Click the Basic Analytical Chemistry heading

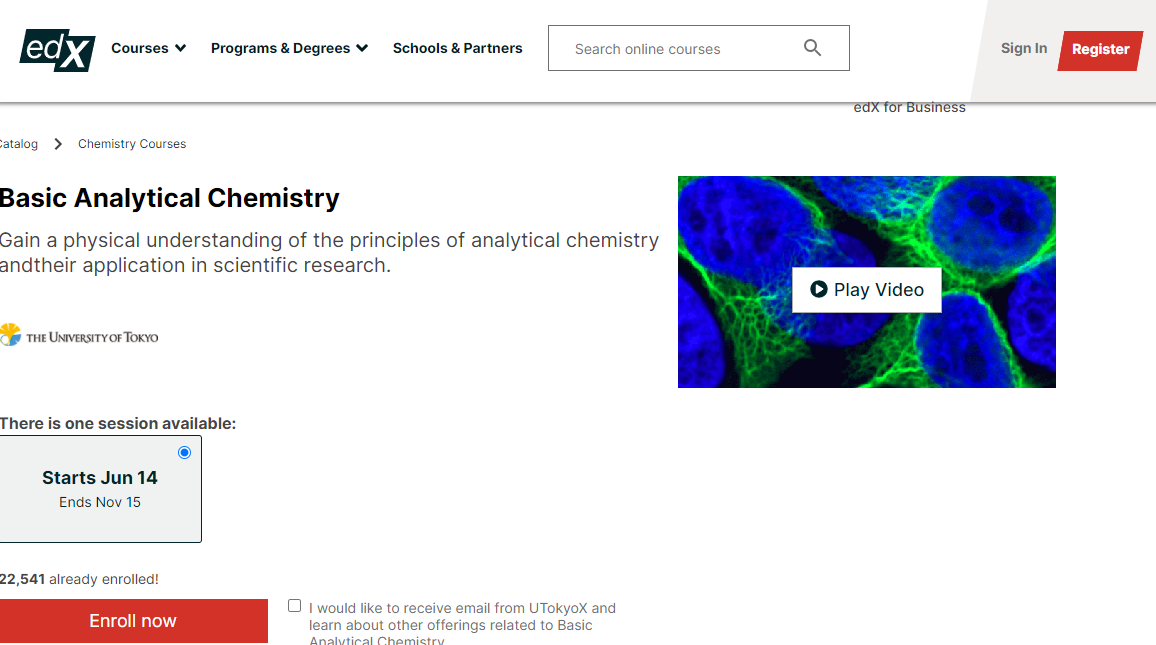point(170,198)
